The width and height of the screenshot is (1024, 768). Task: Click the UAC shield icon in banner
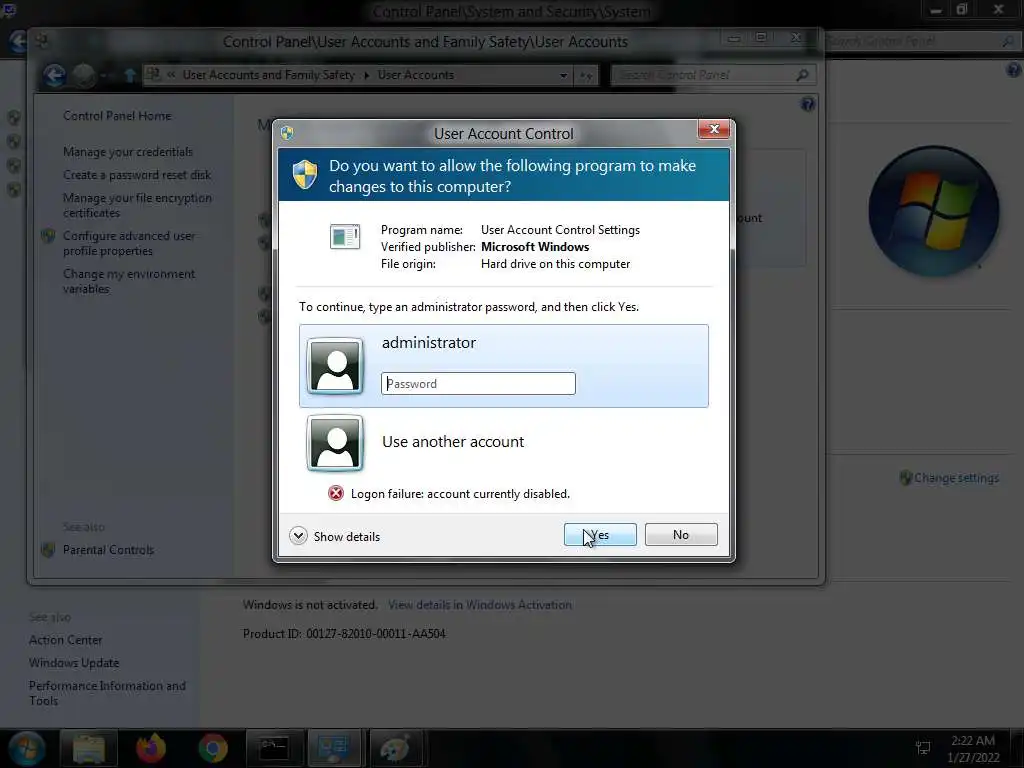(305, 174)
